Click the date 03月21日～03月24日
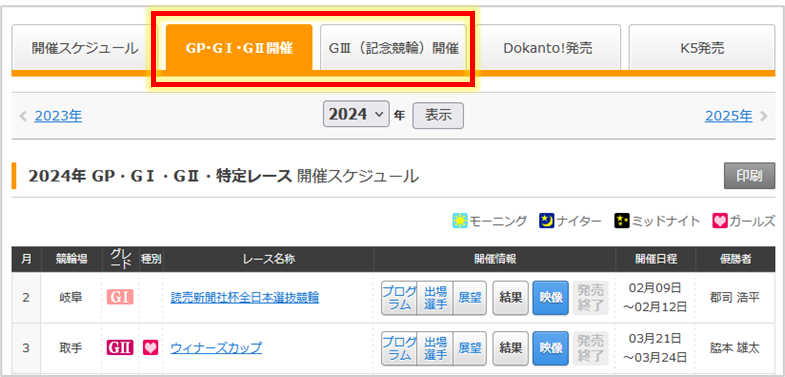This screenshot has width=785, height=377. (x=655, y=347)
